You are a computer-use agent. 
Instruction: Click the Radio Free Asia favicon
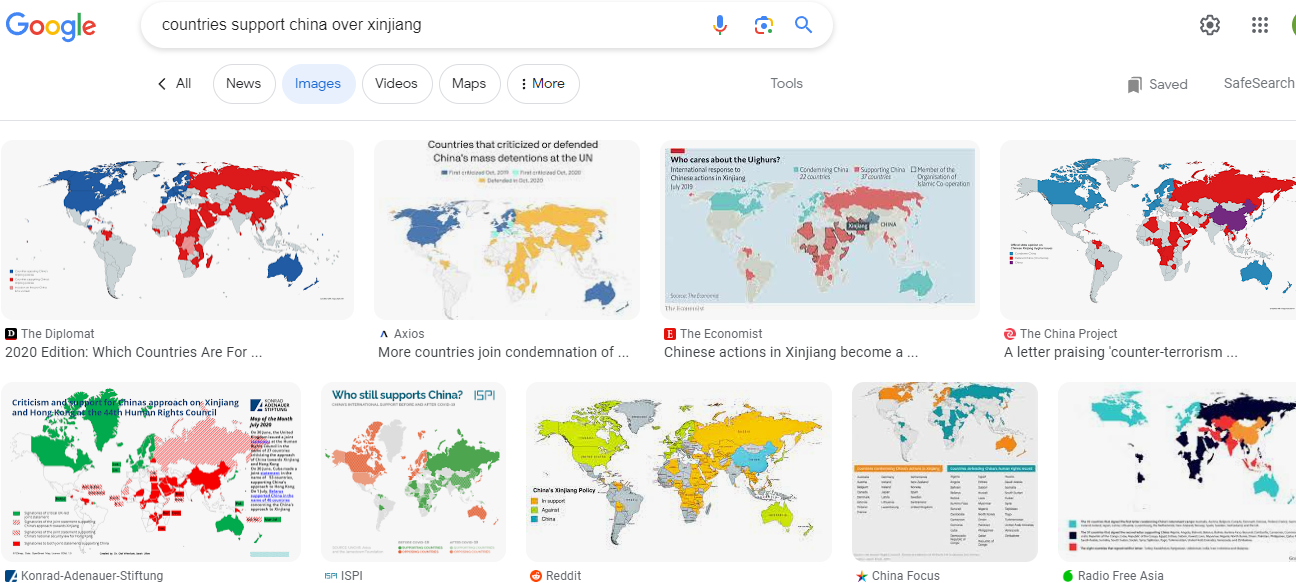[x=1068, y=576]
